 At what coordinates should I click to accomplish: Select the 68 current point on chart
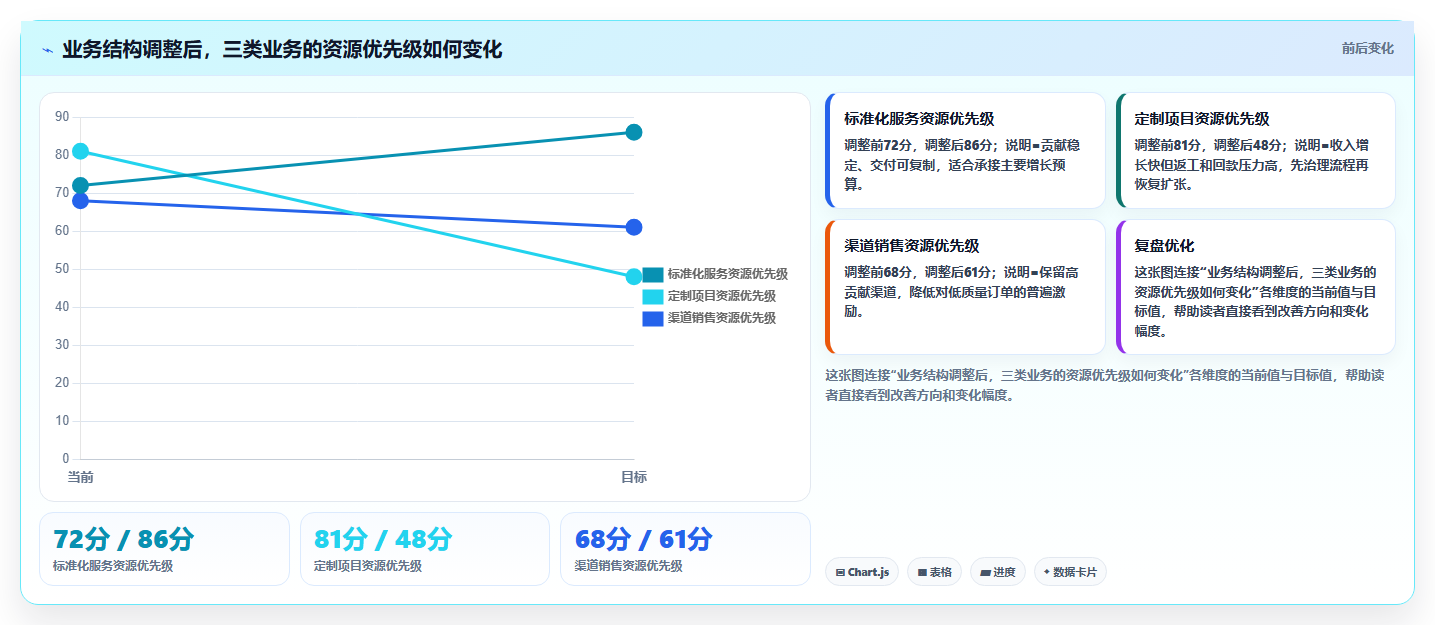coord(80,201)
